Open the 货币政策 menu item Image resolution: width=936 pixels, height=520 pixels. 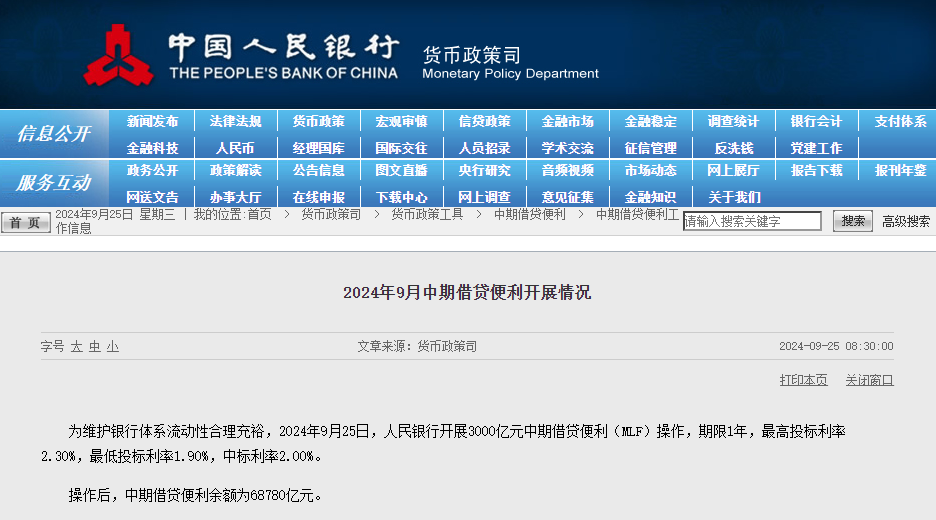tap(318, 121)
